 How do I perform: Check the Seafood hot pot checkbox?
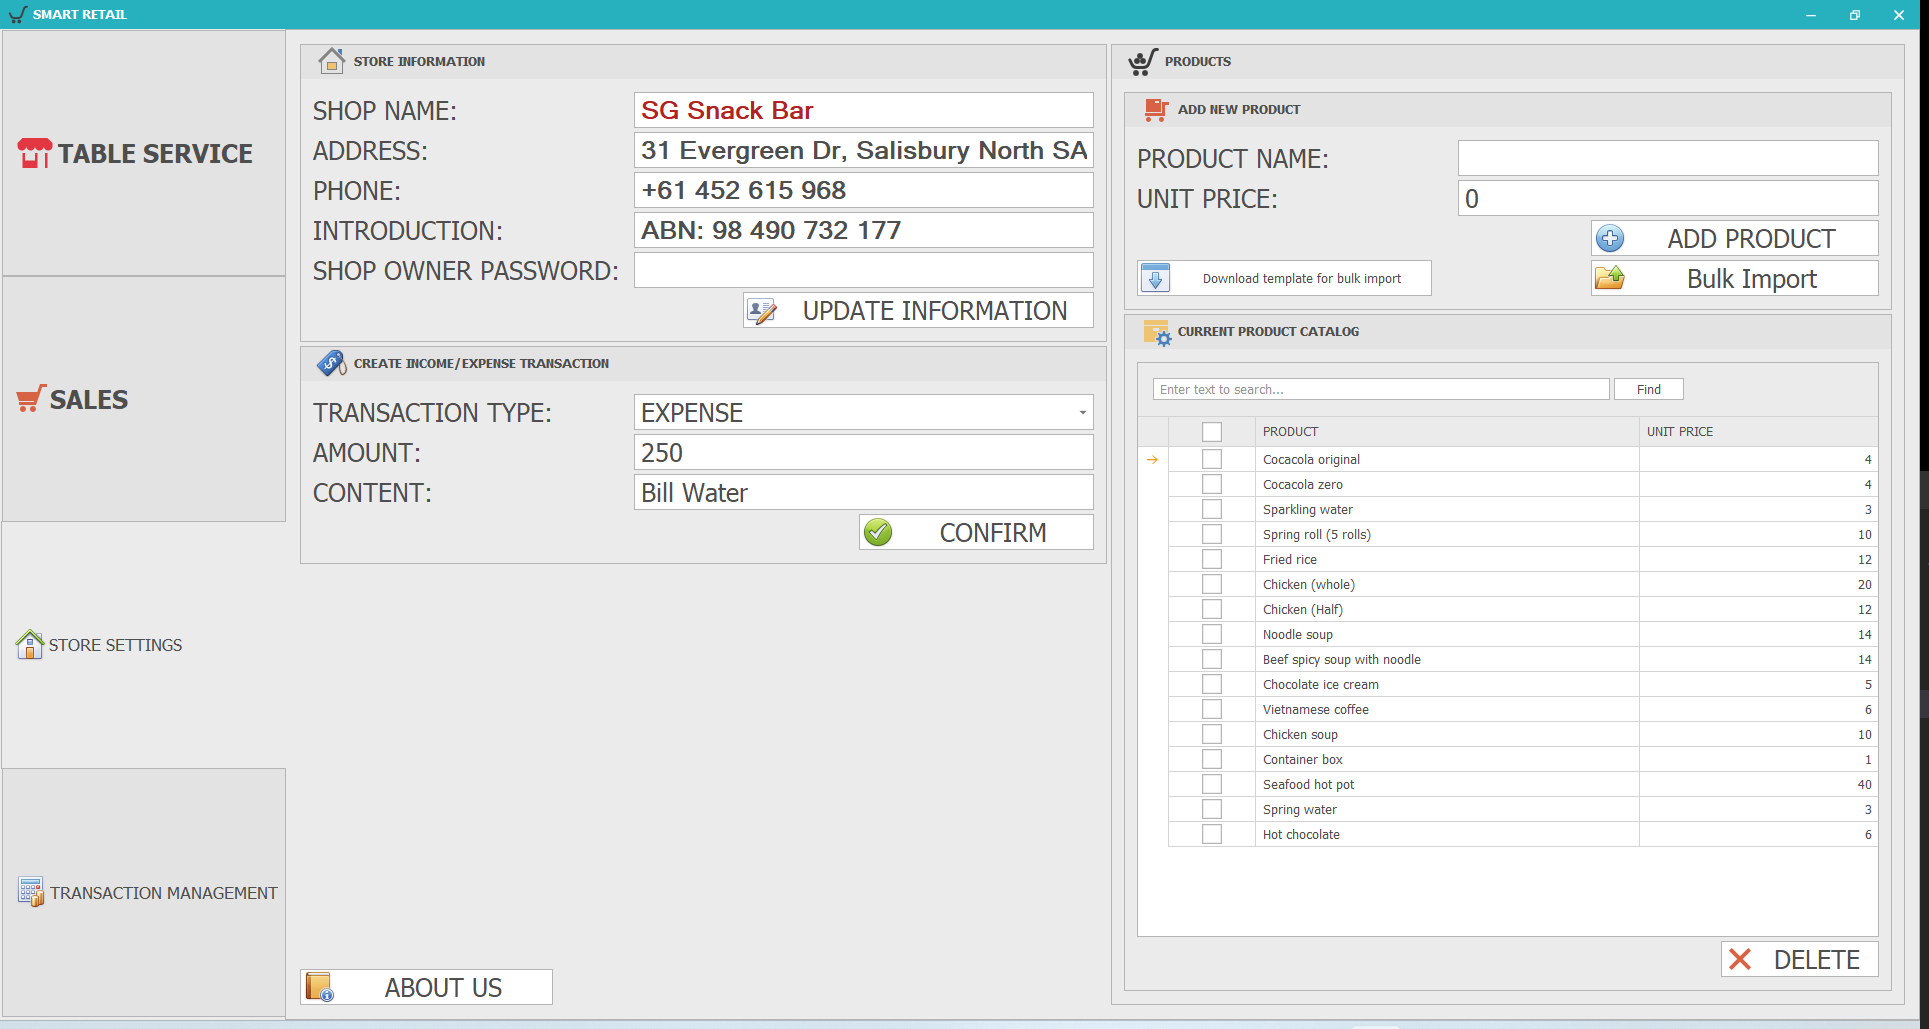point(1212,783)
